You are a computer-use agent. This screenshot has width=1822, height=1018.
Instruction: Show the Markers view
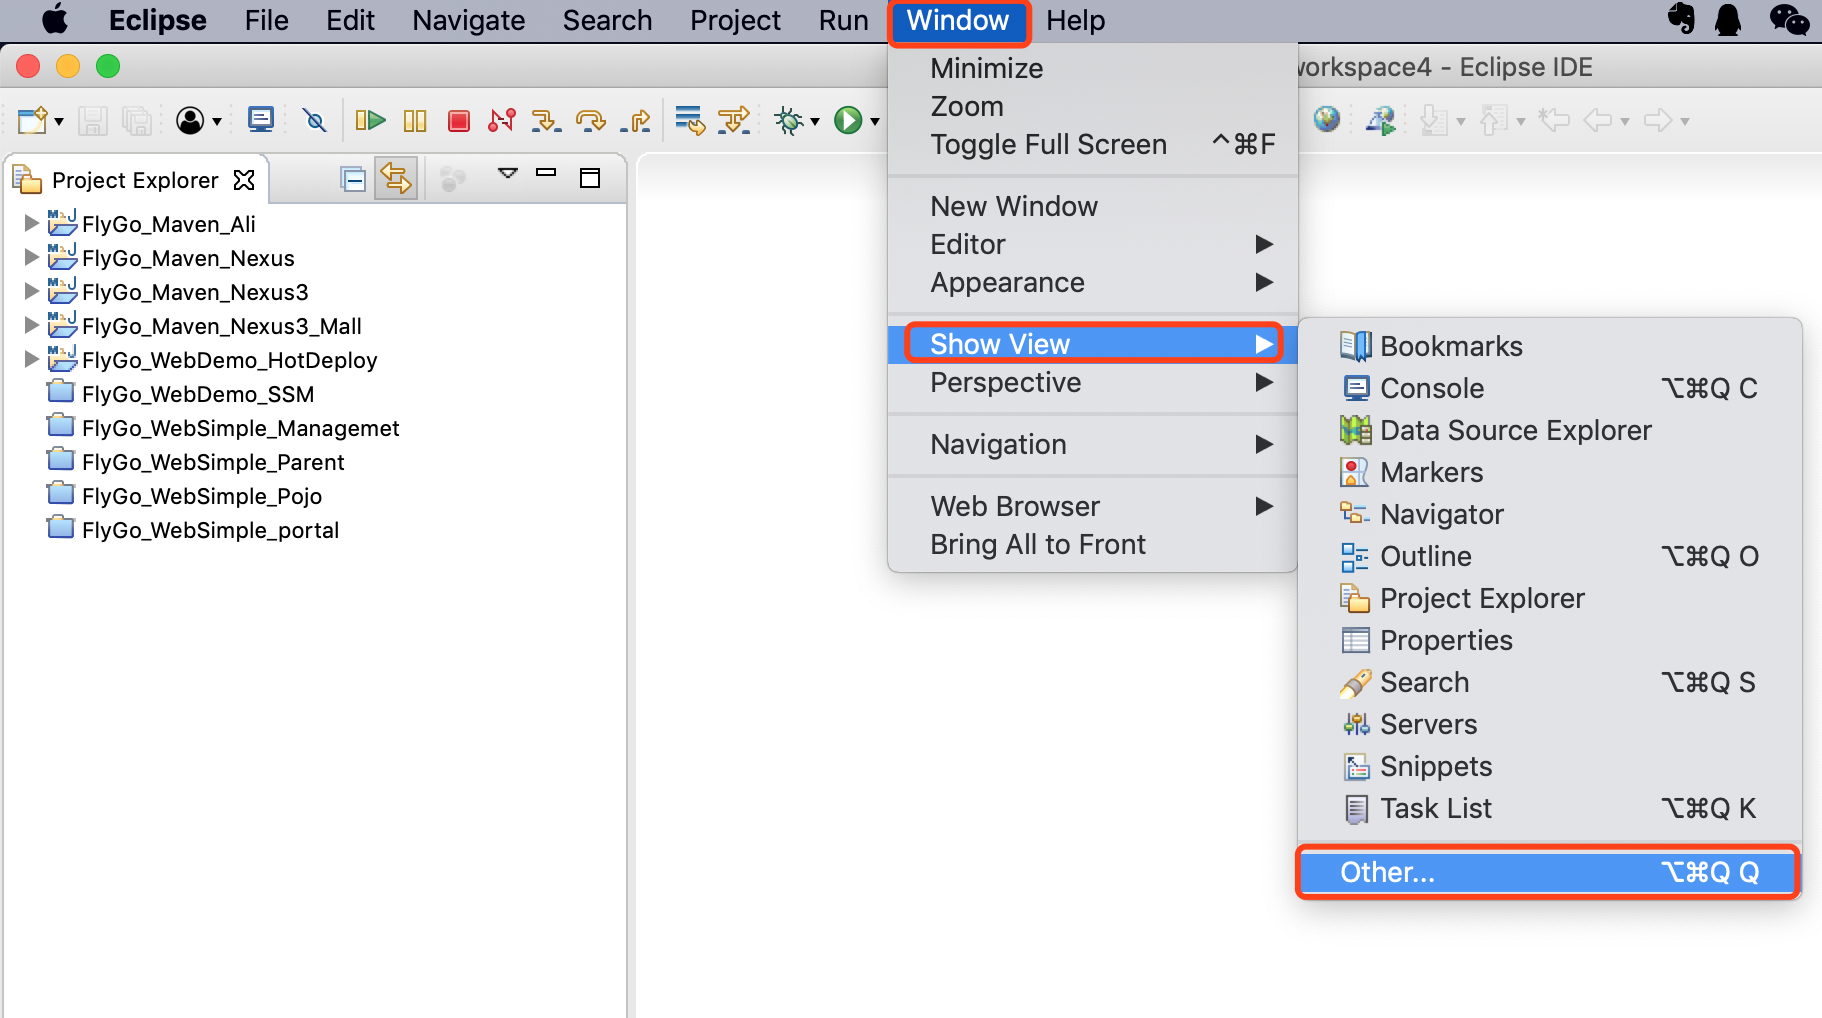[1550, 472]
